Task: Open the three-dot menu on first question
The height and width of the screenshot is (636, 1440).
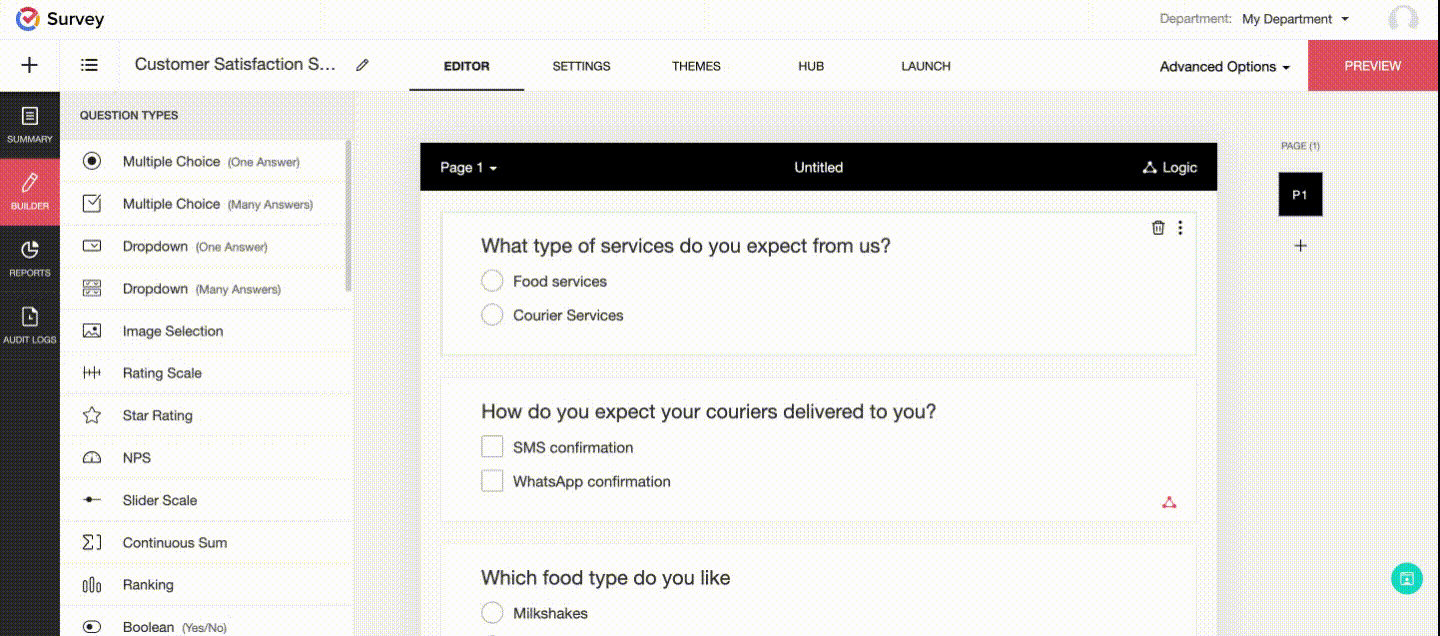Action: point(1180,228)
